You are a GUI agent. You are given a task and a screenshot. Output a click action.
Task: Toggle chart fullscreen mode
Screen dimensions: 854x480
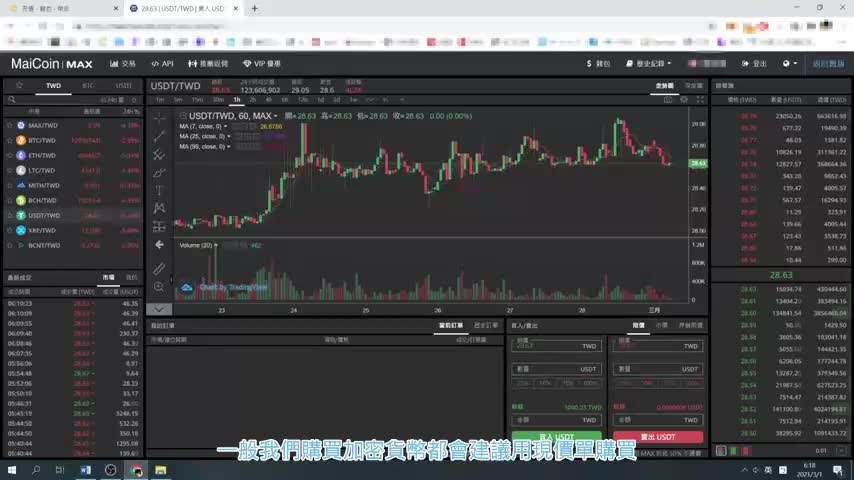(x=700, y=100)
